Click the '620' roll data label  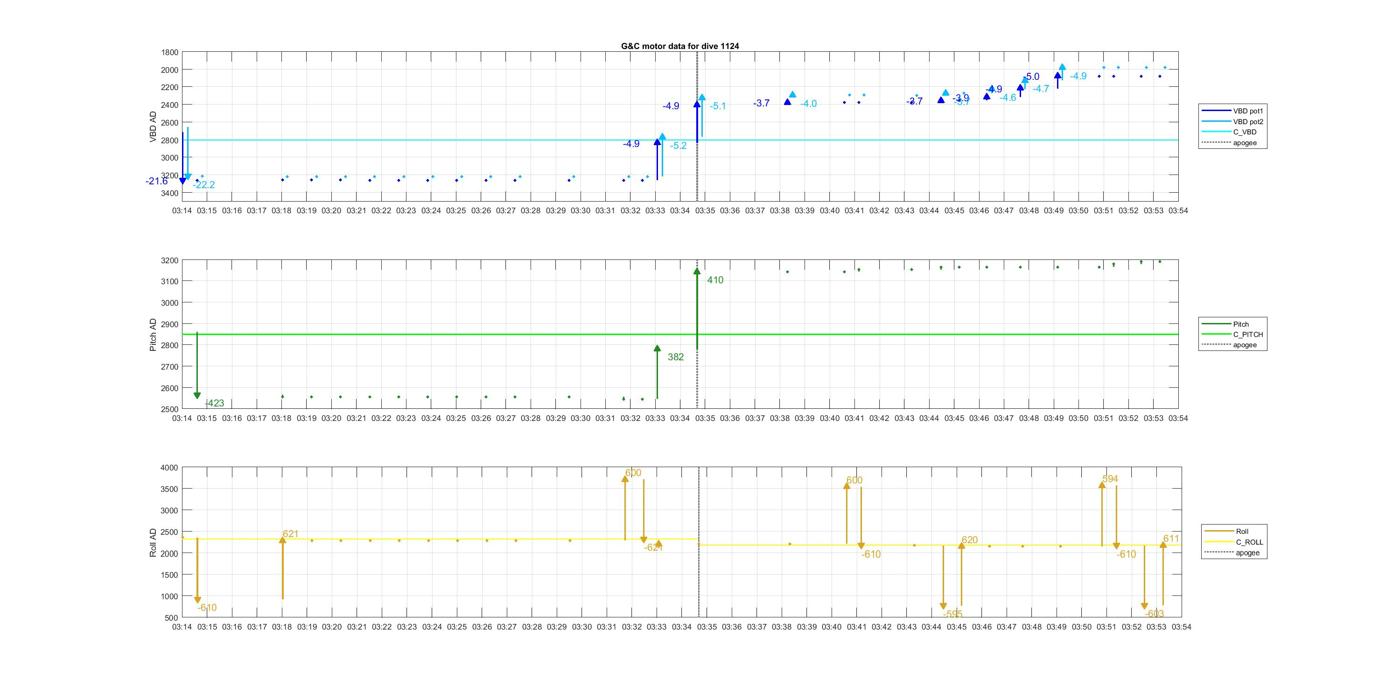click(969, 540)
